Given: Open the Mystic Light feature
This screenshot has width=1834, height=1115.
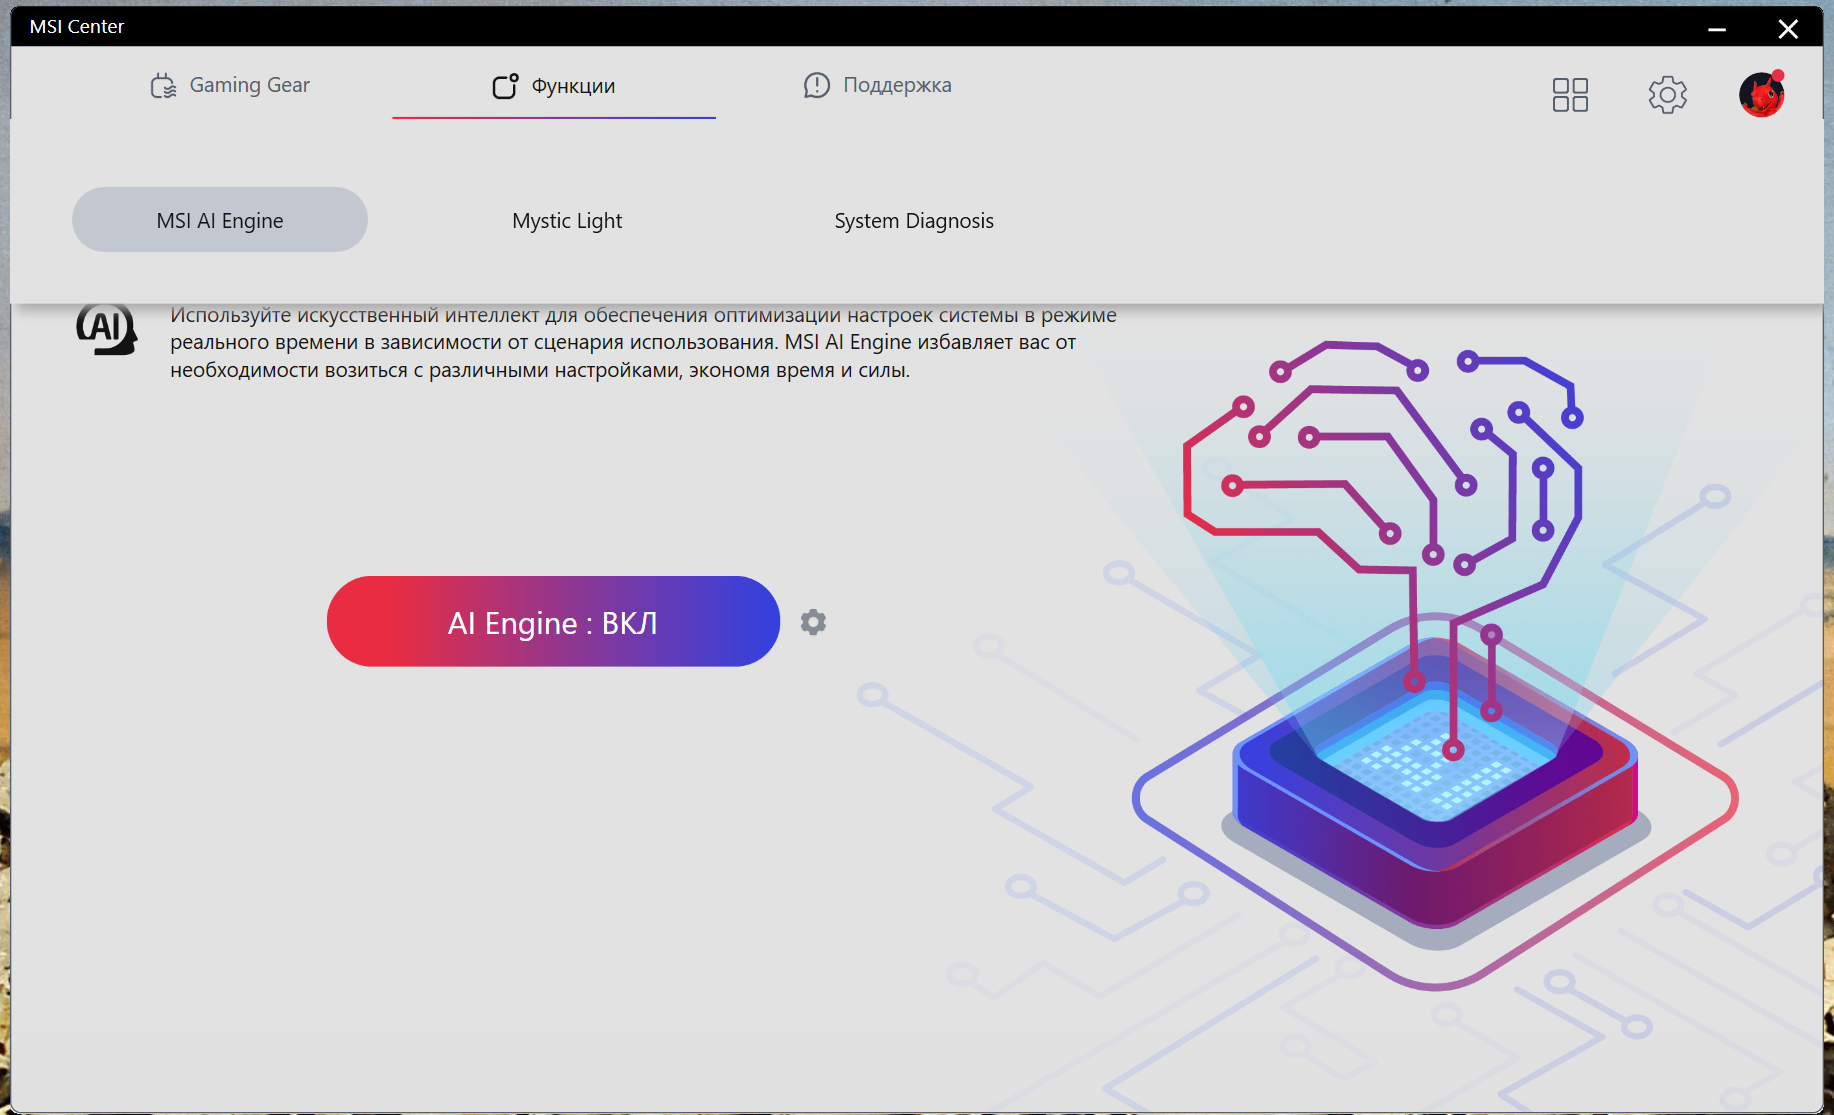Looking at the screenshot, I should 567,221.
